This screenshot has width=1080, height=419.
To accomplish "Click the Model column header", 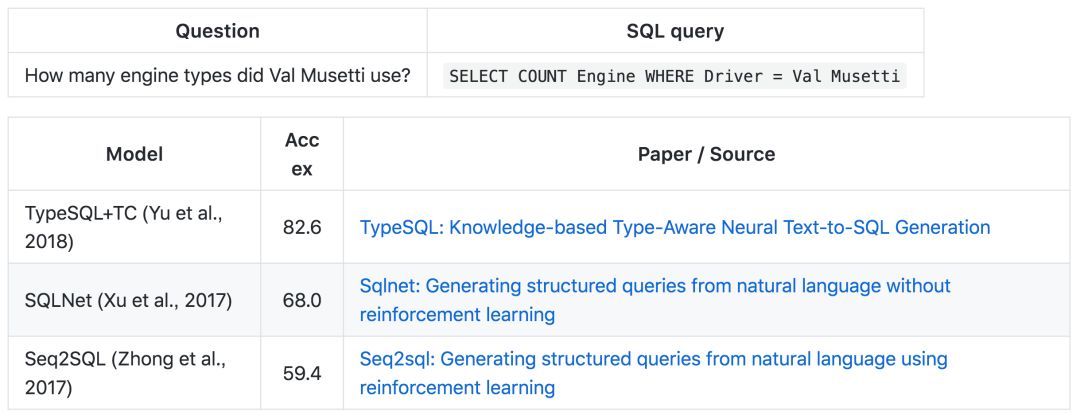I will tap(134, 154).
